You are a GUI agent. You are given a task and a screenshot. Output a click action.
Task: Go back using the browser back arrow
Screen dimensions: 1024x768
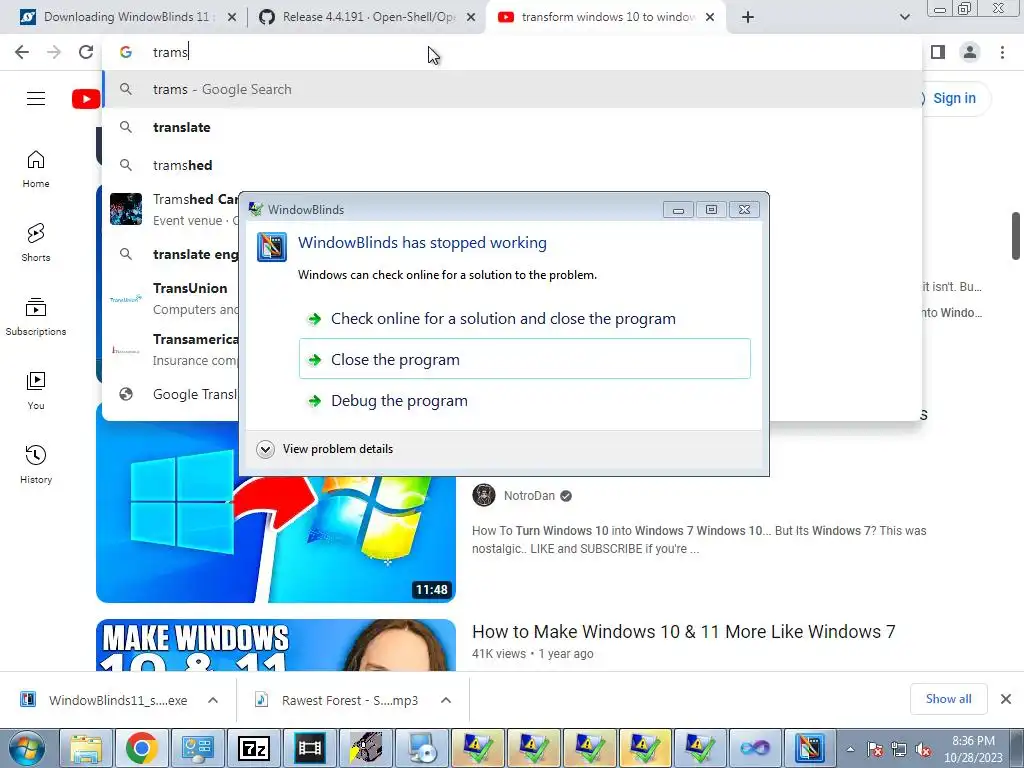pyautogui.click(x=22, y=52)
